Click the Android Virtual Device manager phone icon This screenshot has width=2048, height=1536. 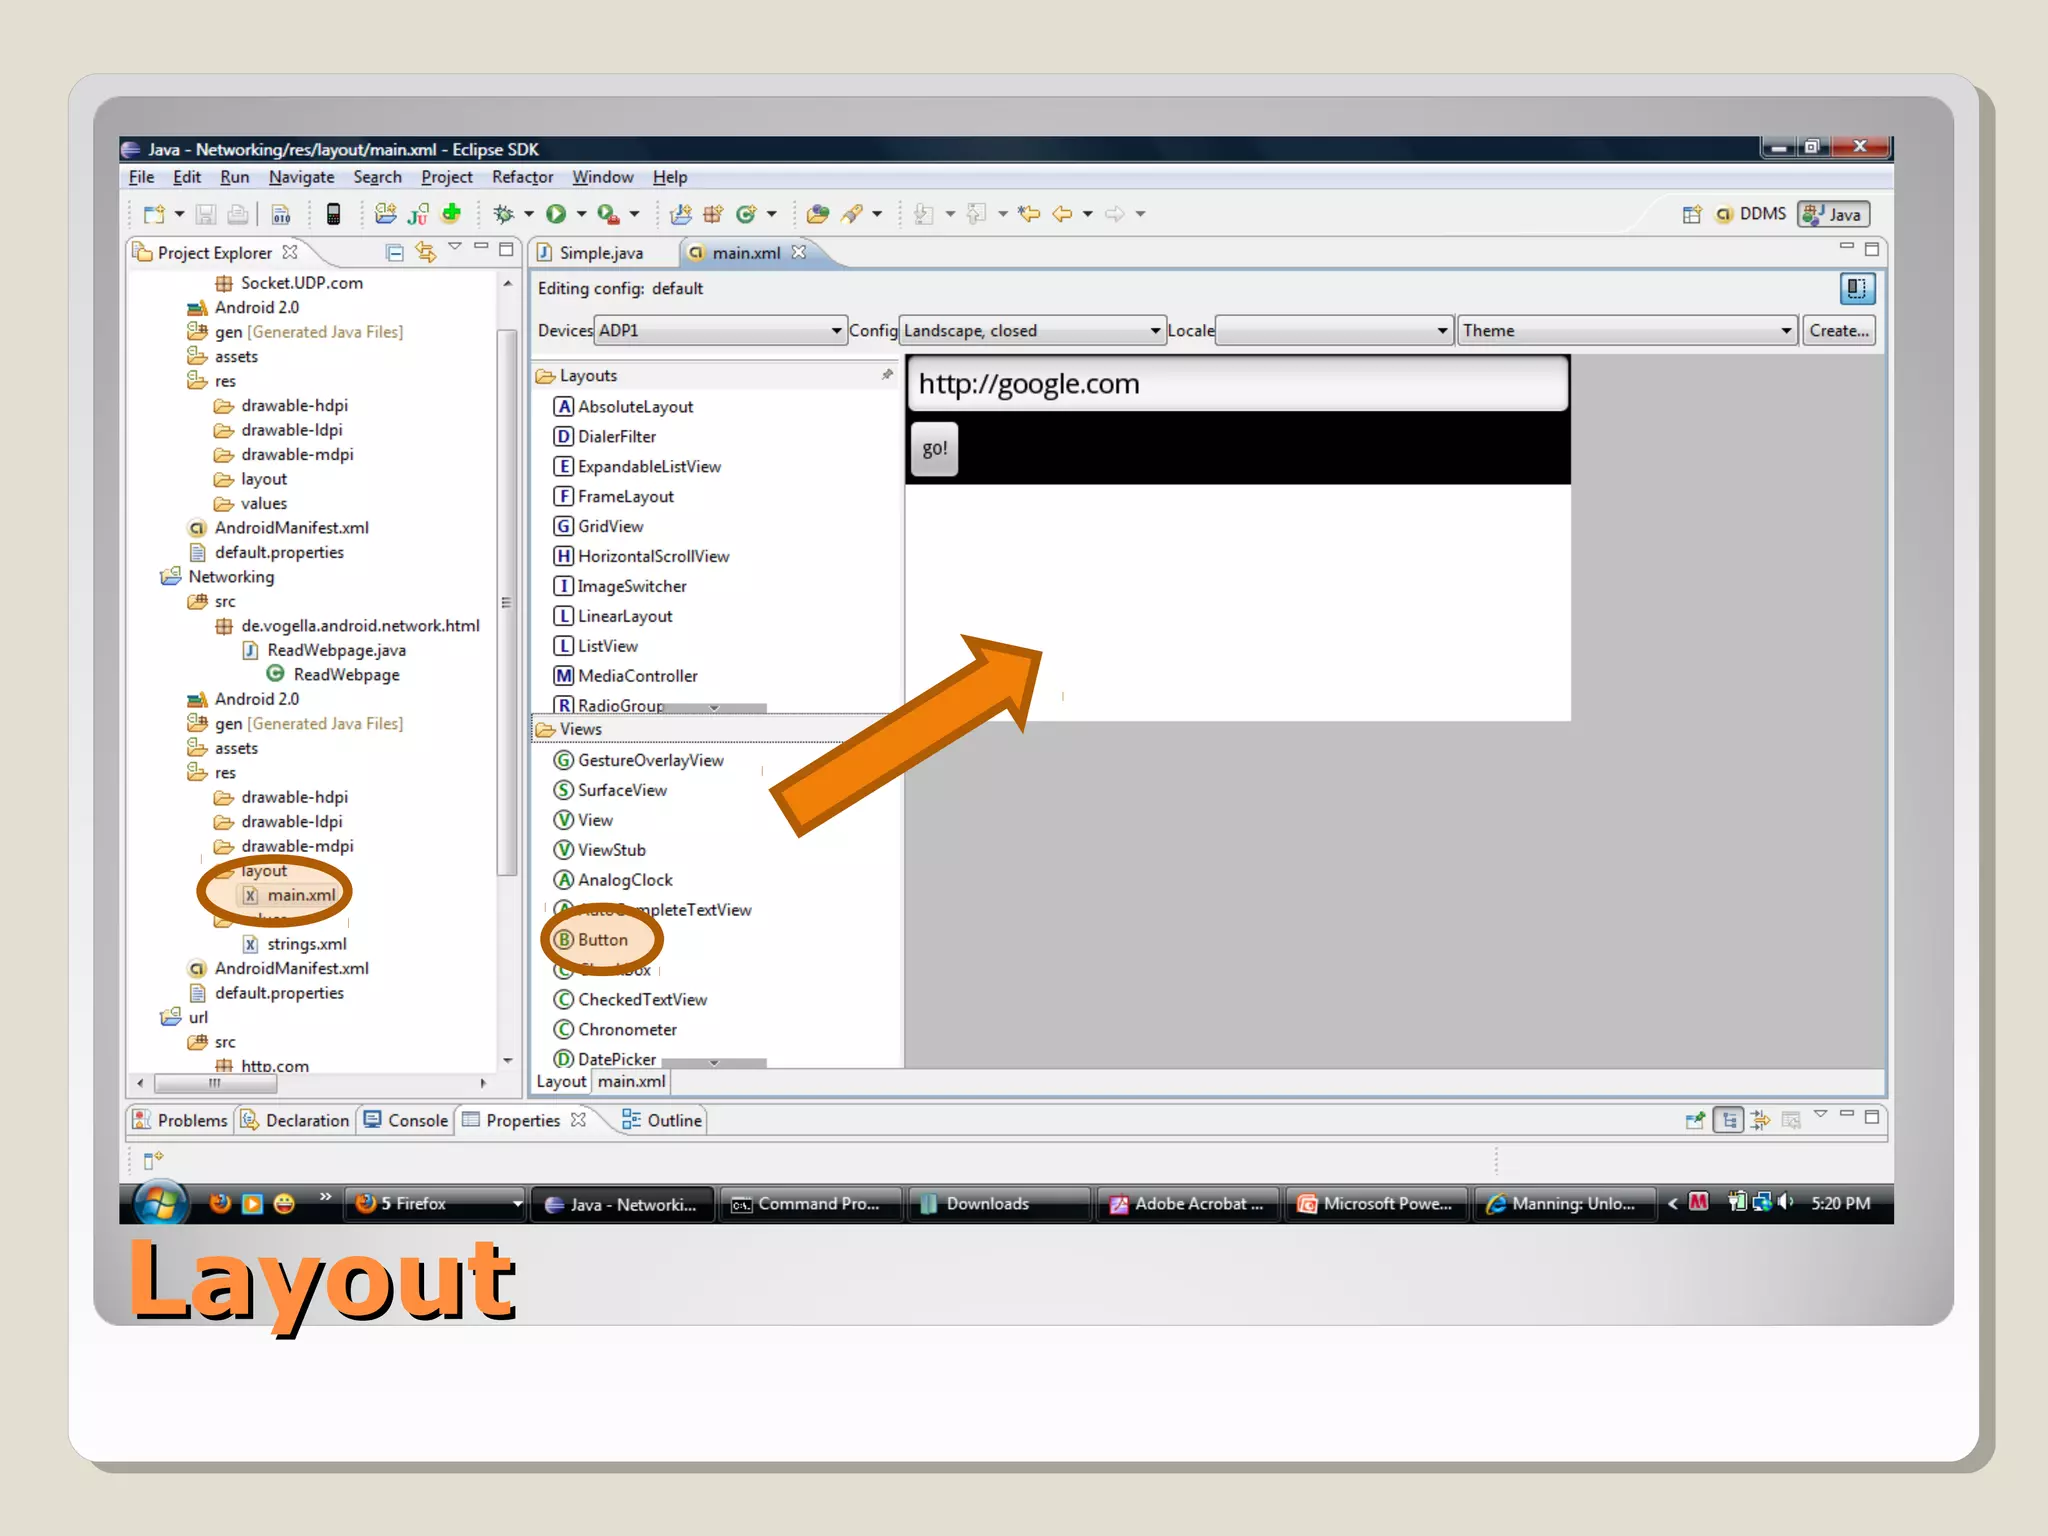pos(334,213)
